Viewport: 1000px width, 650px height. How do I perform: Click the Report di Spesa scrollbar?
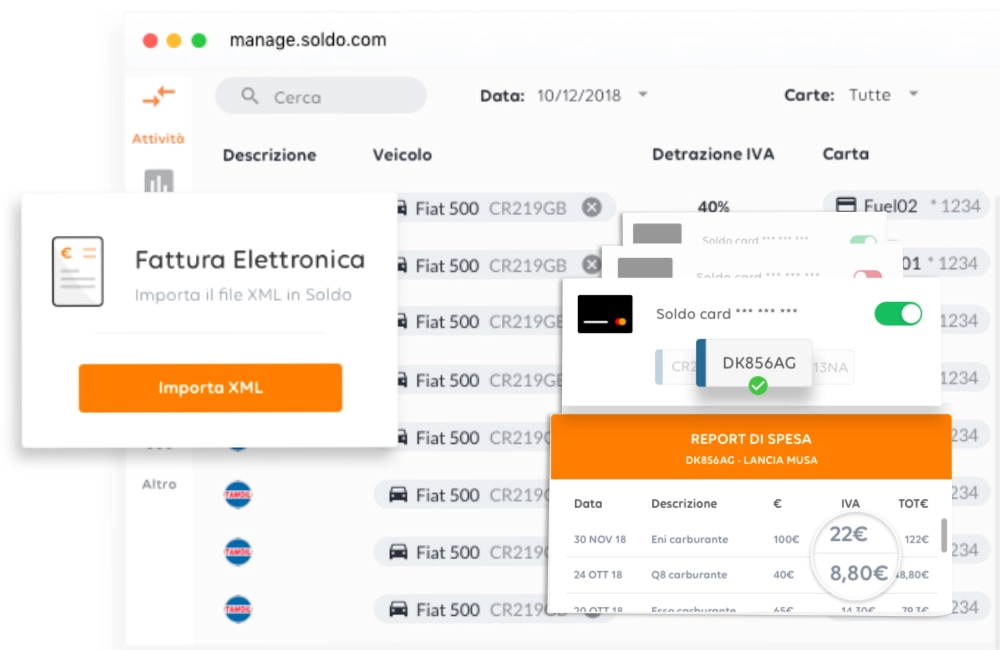[944, 535]
